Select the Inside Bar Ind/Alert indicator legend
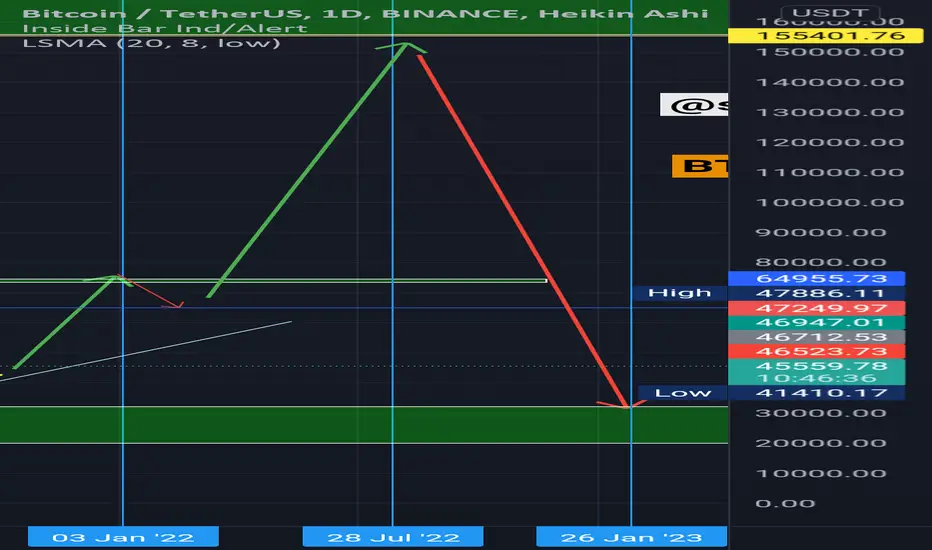This screenshot has width=932, height=550. click(x=165, y=28)
